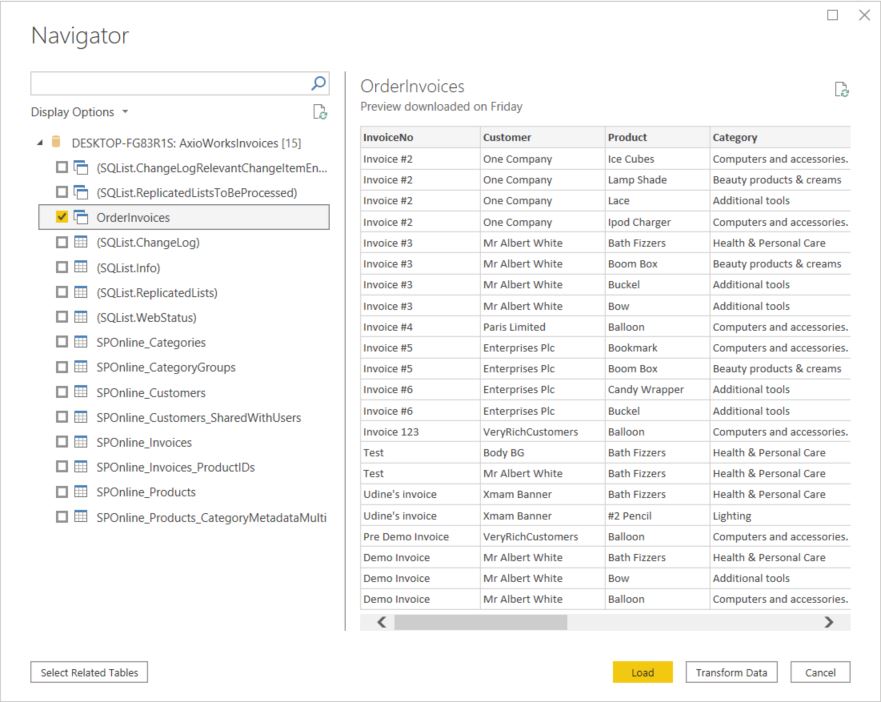Enable the SPOnline_Invoices checkbox

click(x=62, y=442)
